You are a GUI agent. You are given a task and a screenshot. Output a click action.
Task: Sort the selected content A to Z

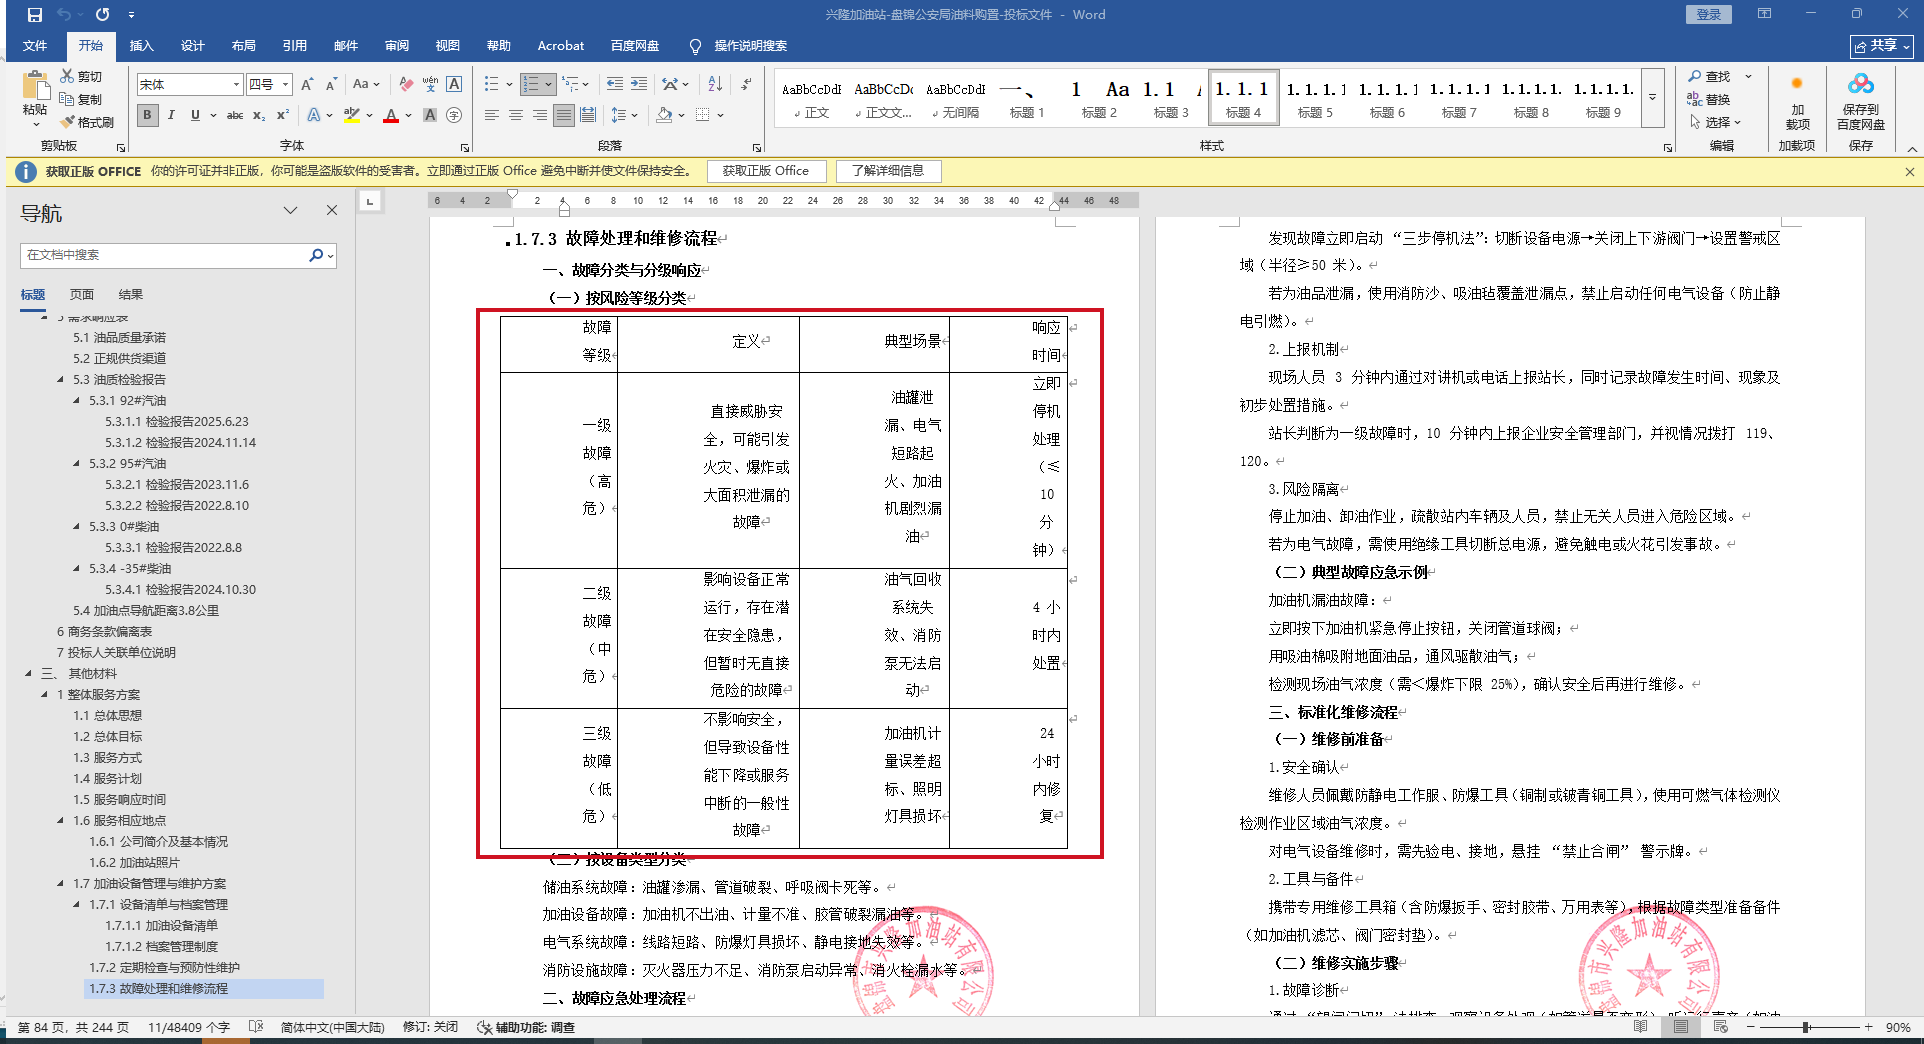(x=715, y=84)
